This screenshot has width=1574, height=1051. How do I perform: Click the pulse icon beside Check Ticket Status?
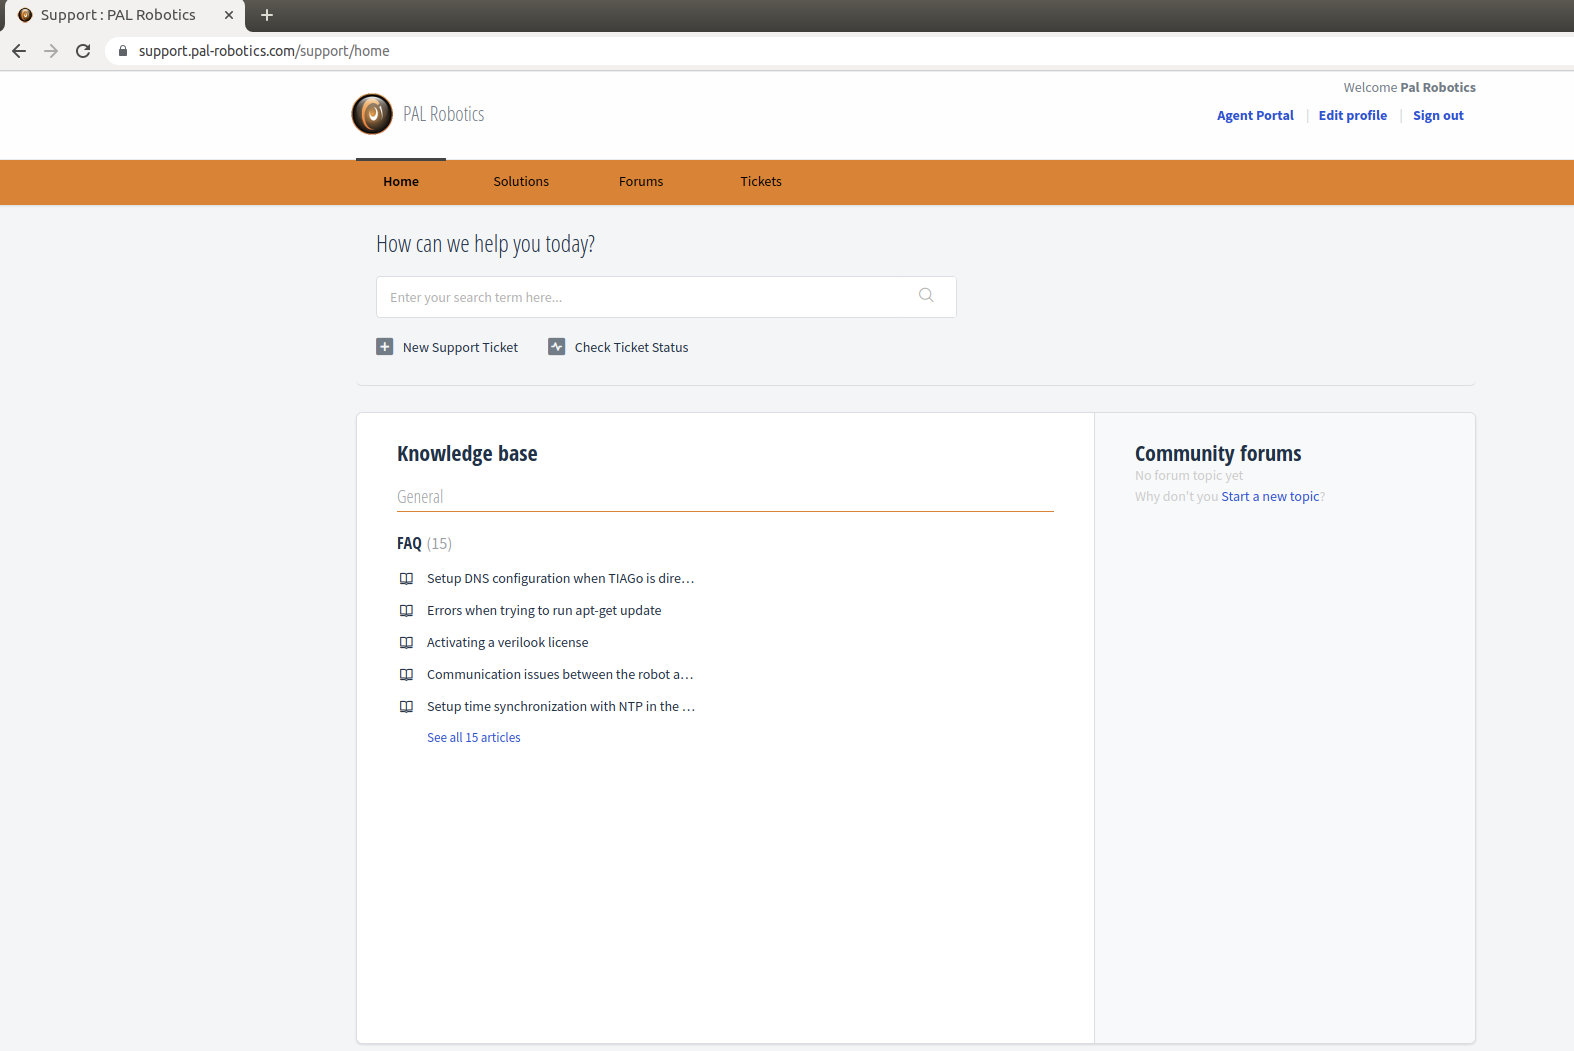click(x=557, y=347)
